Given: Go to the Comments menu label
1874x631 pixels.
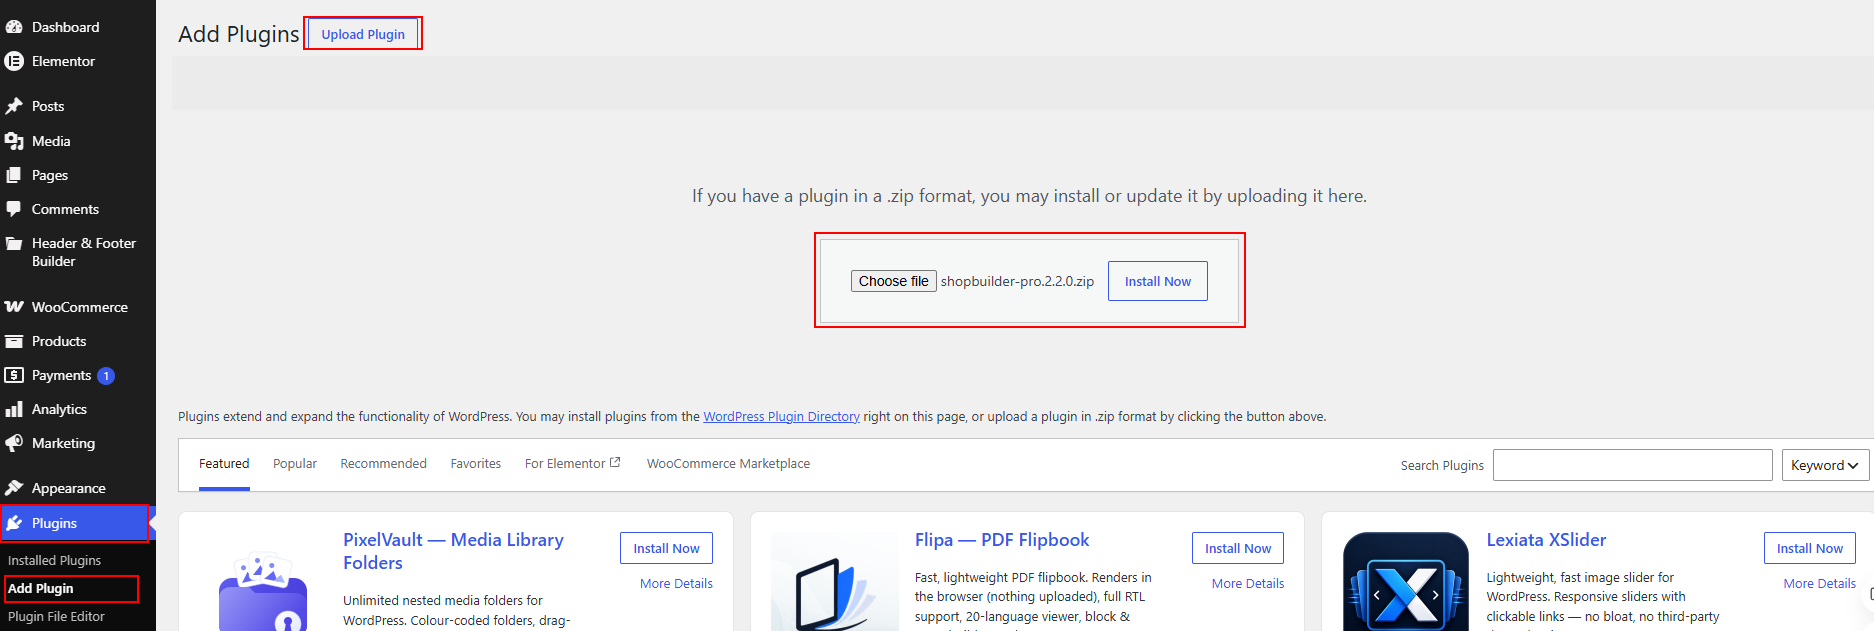Looking at the screenshot, I should [65, 209].
